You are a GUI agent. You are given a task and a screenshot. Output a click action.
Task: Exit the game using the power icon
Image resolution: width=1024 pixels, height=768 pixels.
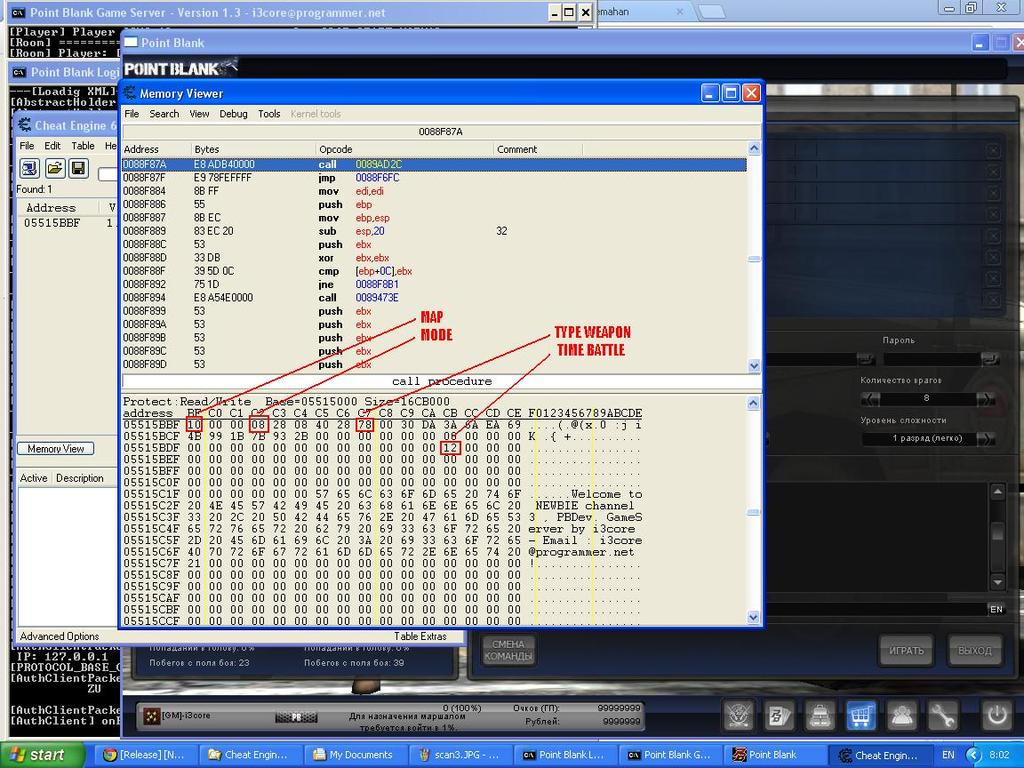point(996,715)
